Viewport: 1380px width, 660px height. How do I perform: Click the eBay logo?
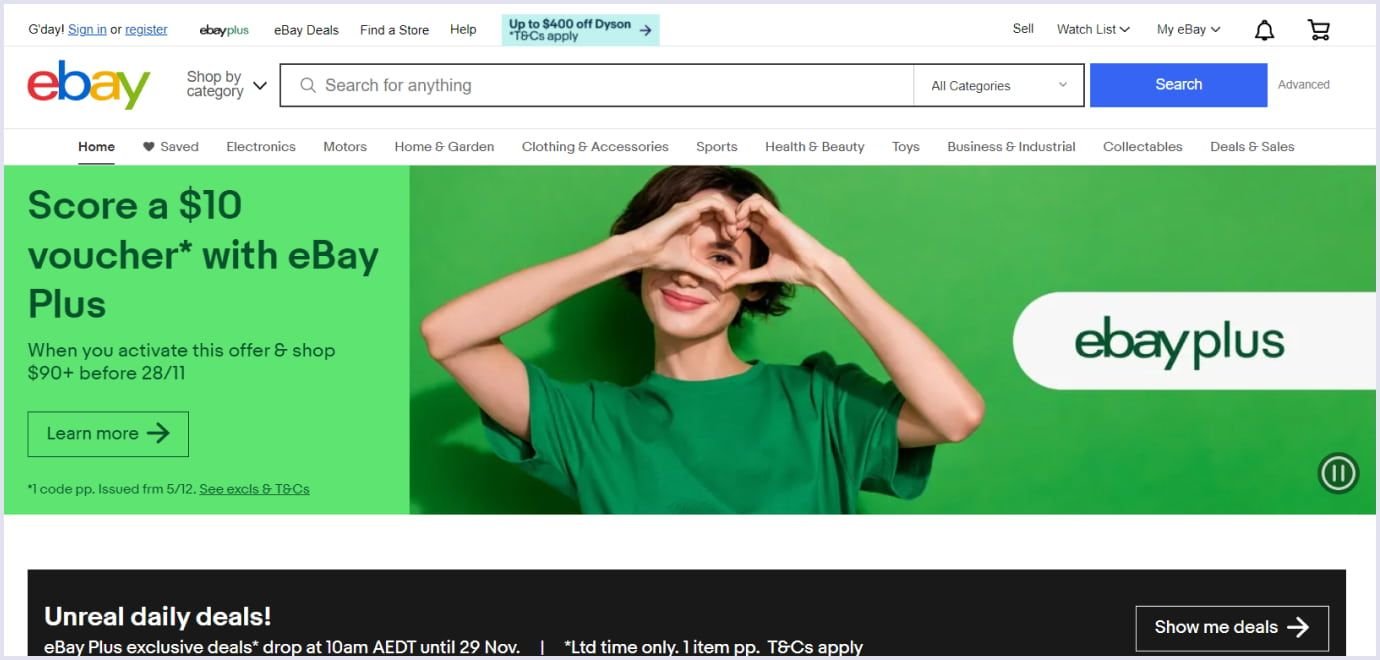[89, 85]
